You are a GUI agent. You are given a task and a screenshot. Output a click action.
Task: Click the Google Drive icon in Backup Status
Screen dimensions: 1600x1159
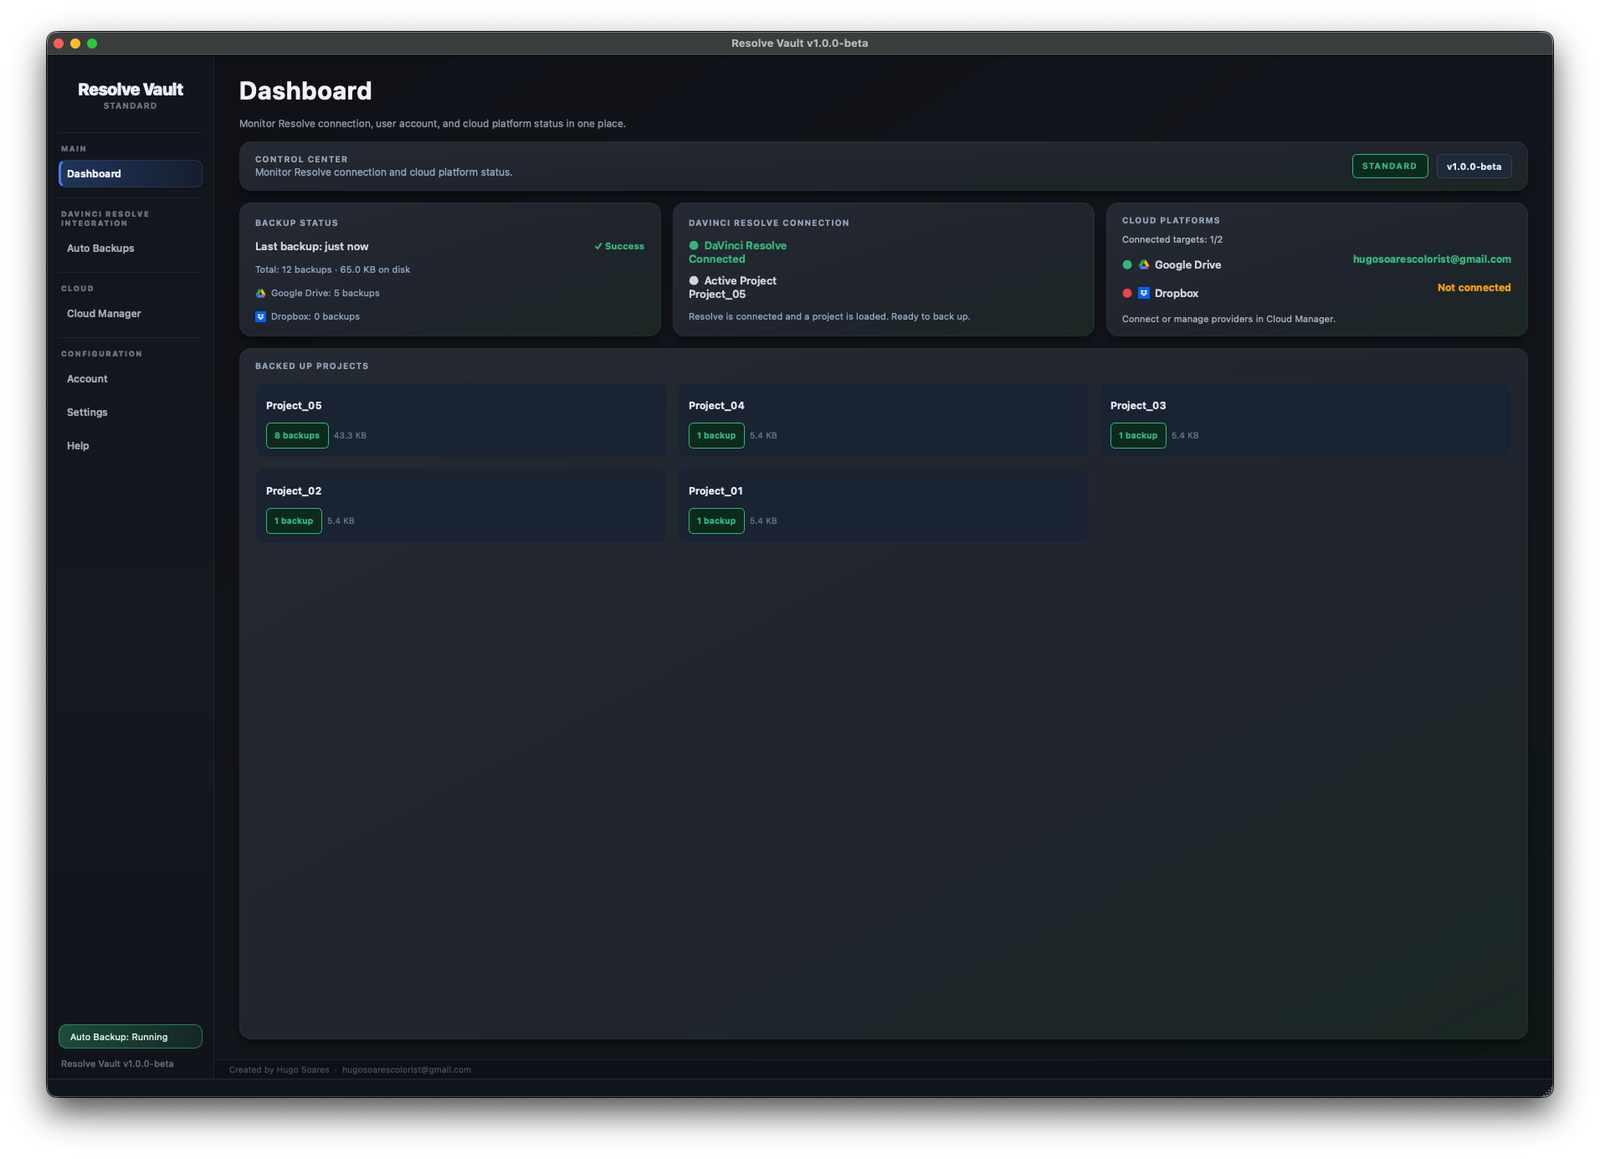260,293
